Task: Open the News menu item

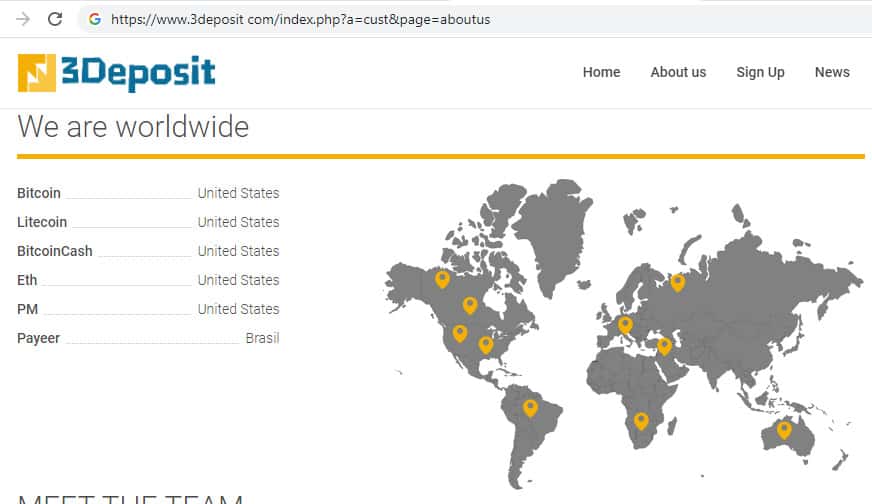Action: click(832, 72)
